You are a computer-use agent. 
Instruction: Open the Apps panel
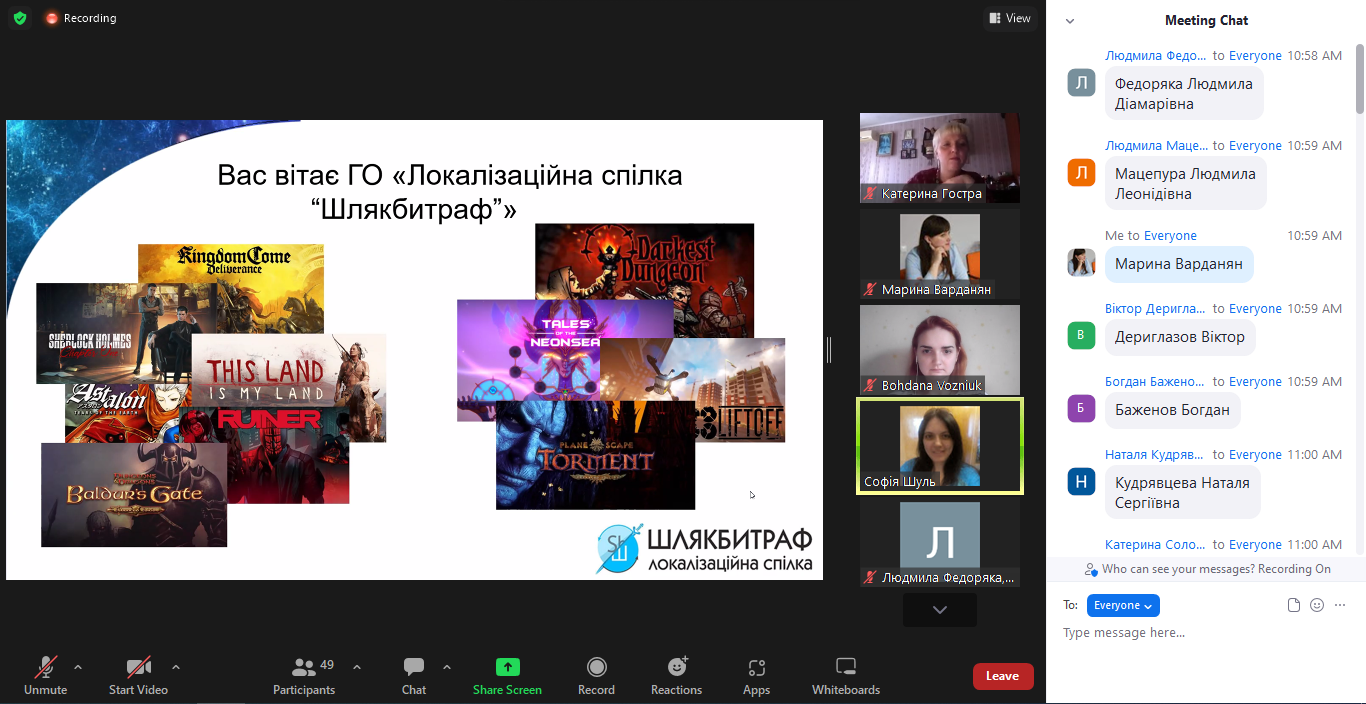pyautogui.click(x=756, y=667)
